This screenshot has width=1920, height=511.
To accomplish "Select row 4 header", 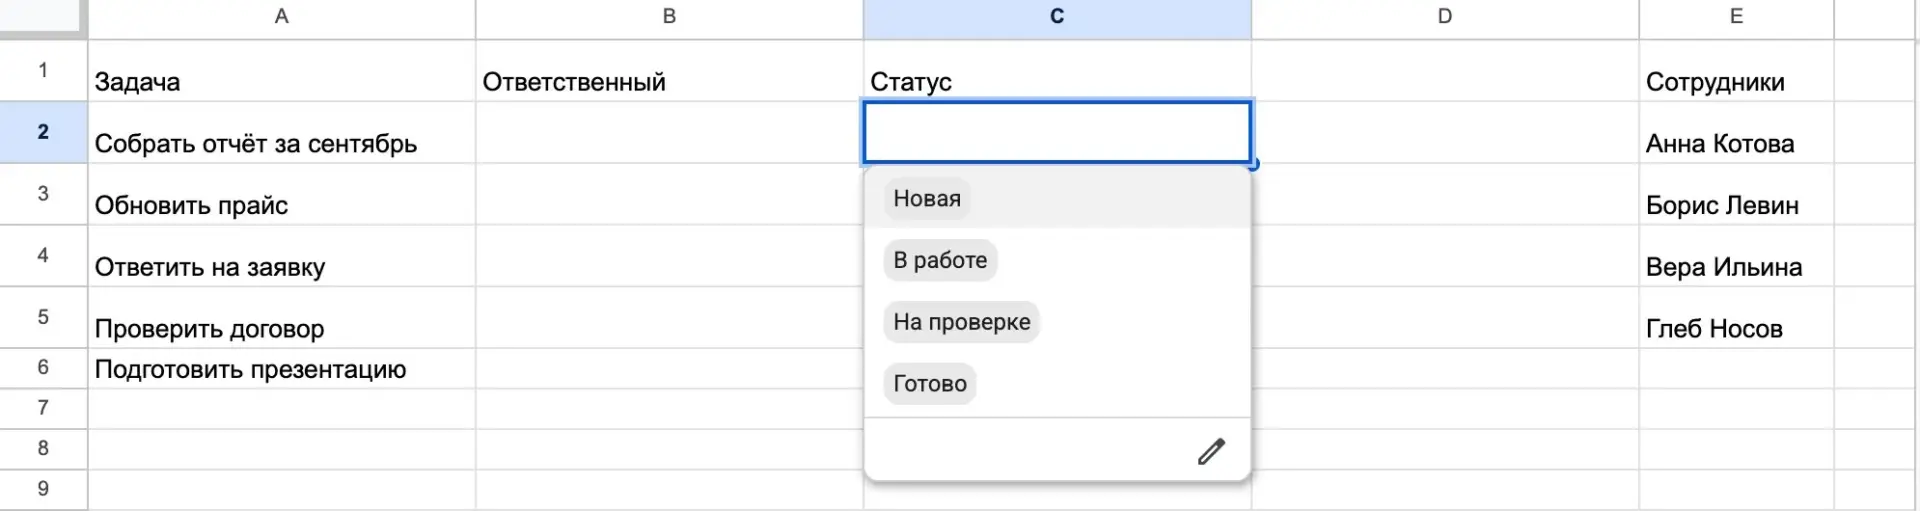I will pyautogui.click(x=43, y=256).
